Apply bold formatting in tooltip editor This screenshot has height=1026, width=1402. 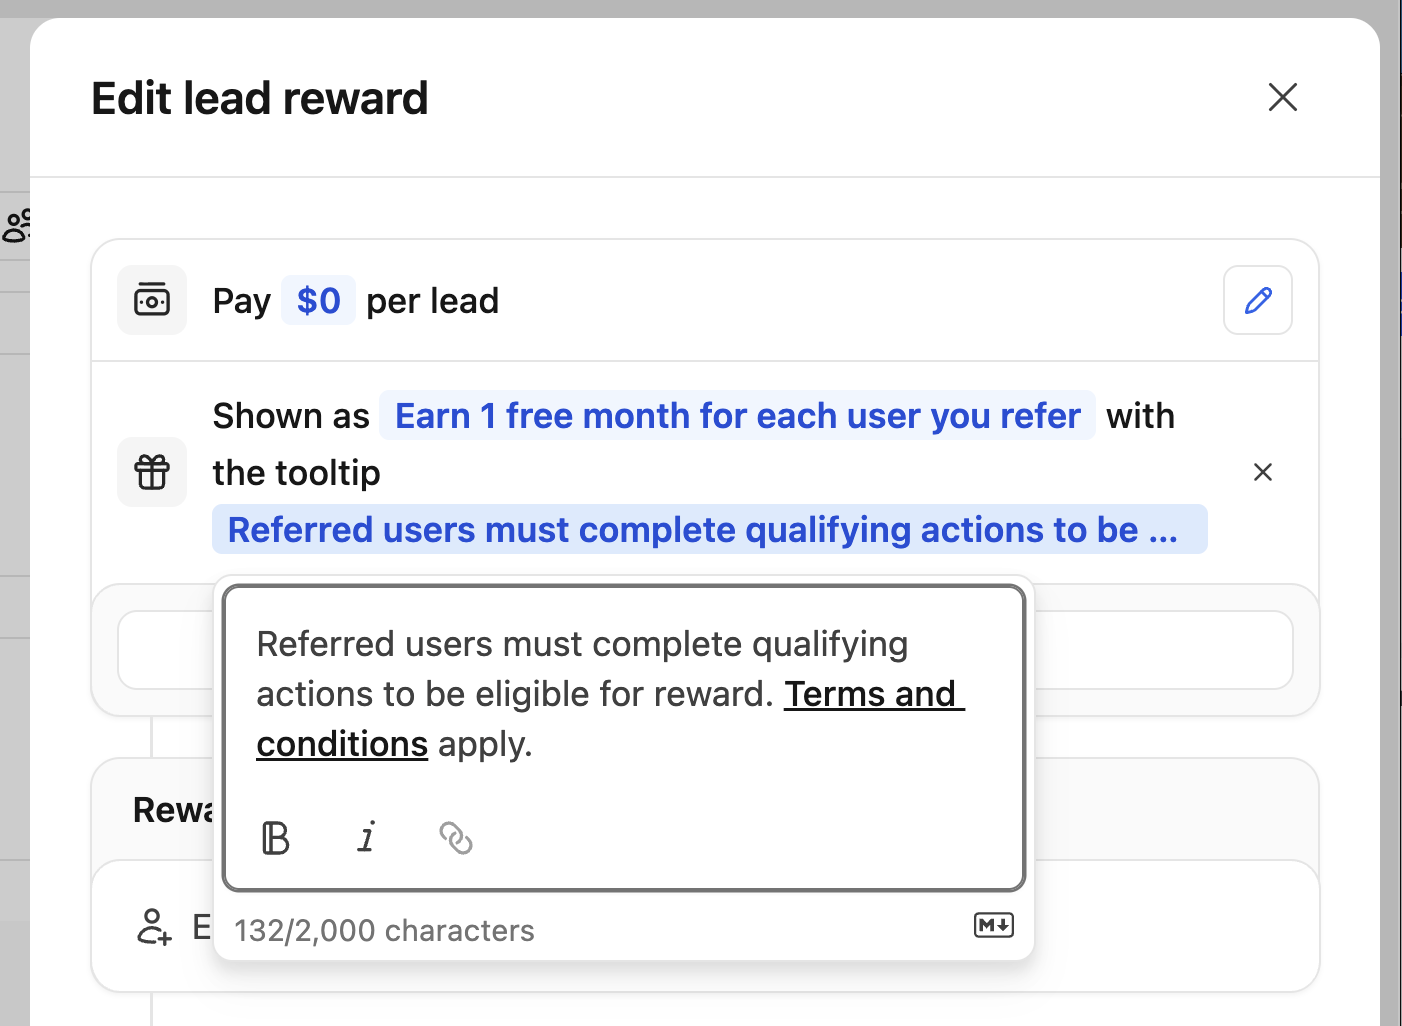click(276, 838)
